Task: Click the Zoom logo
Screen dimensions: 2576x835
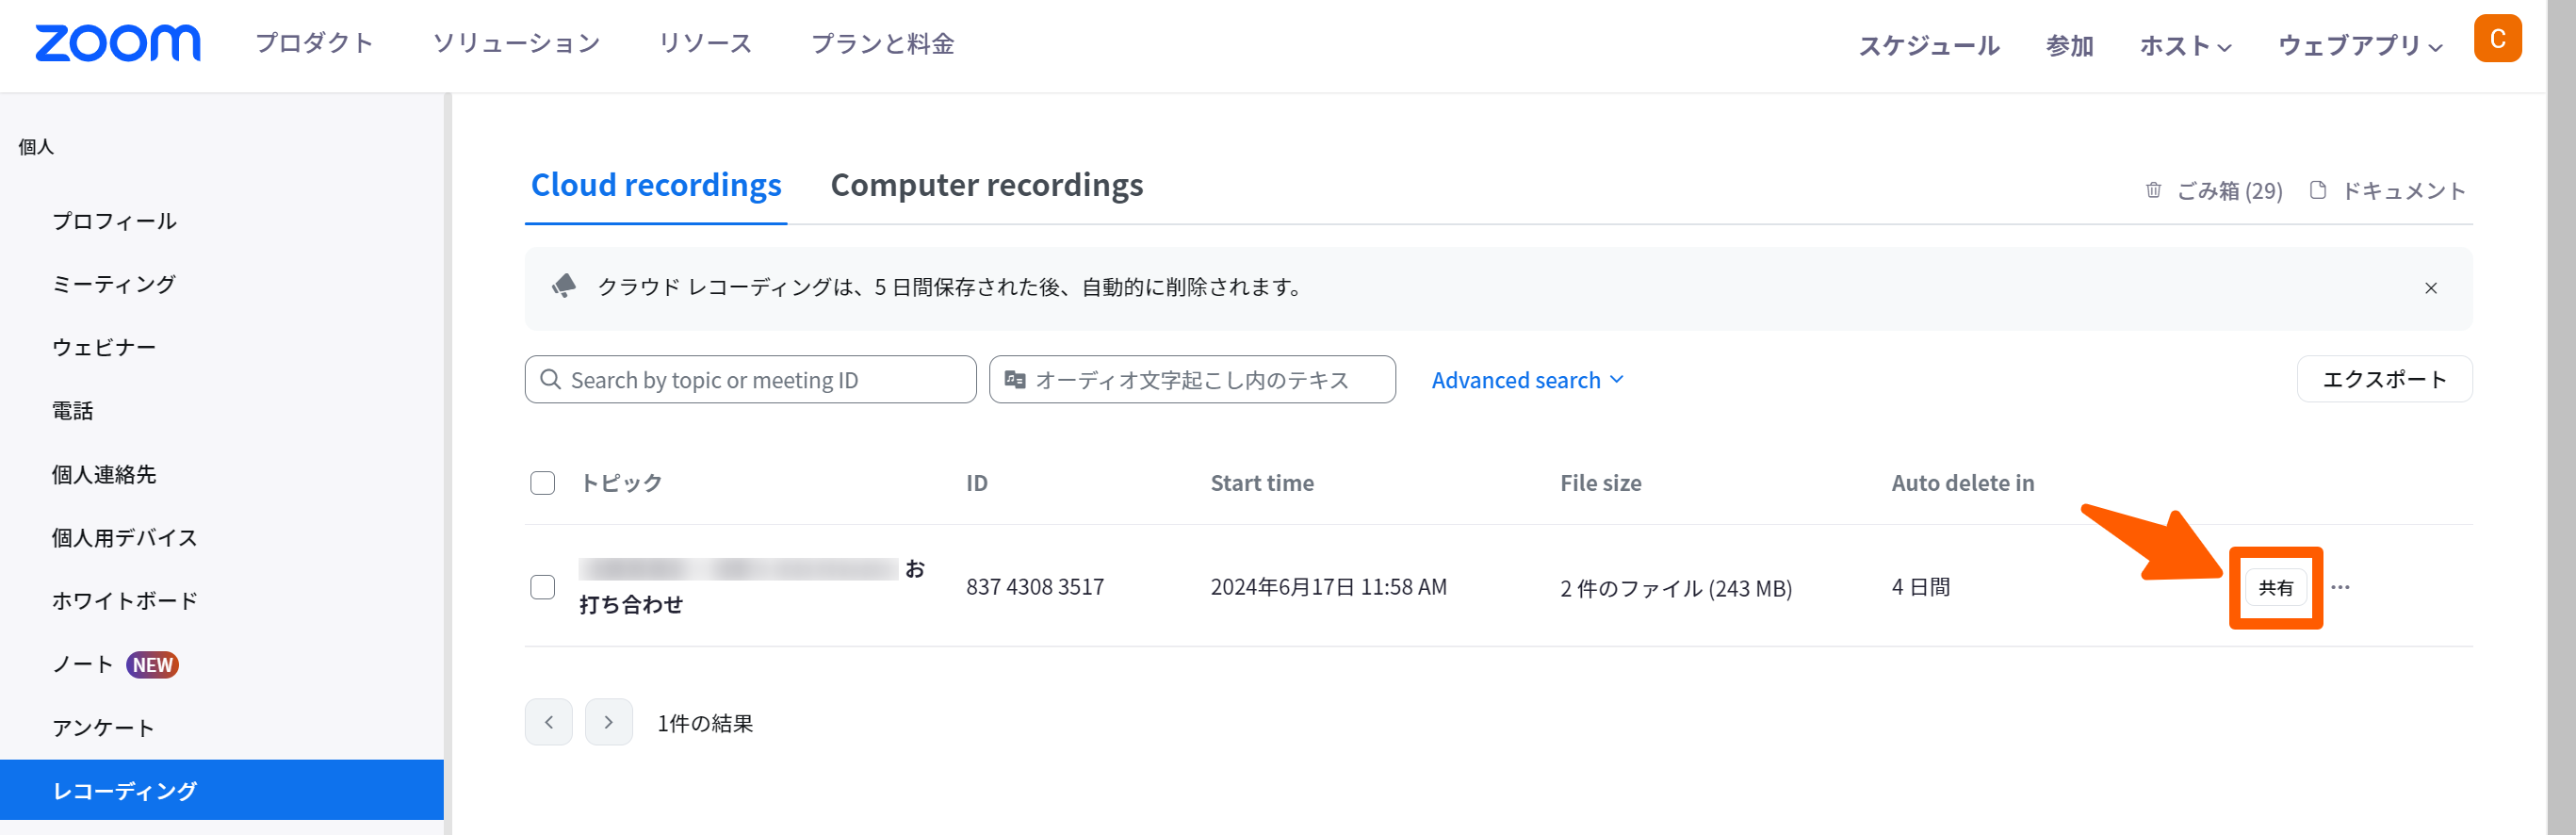Action: pyautogui.click(x=117, y=44)
